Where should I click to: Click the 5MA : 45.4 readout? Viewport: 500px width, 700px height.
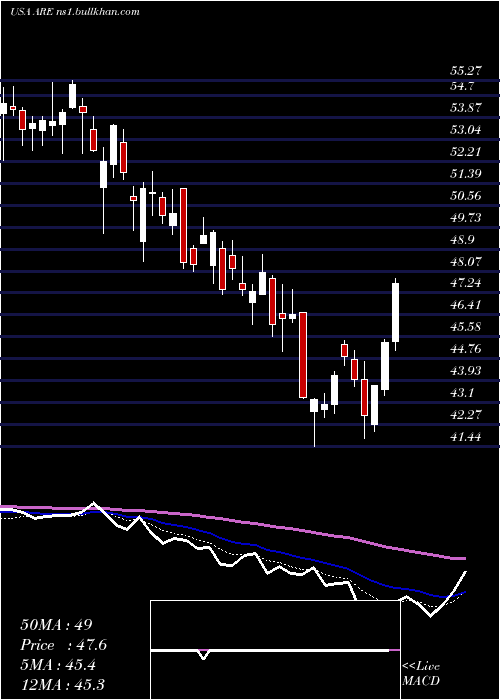coord(59,665)
